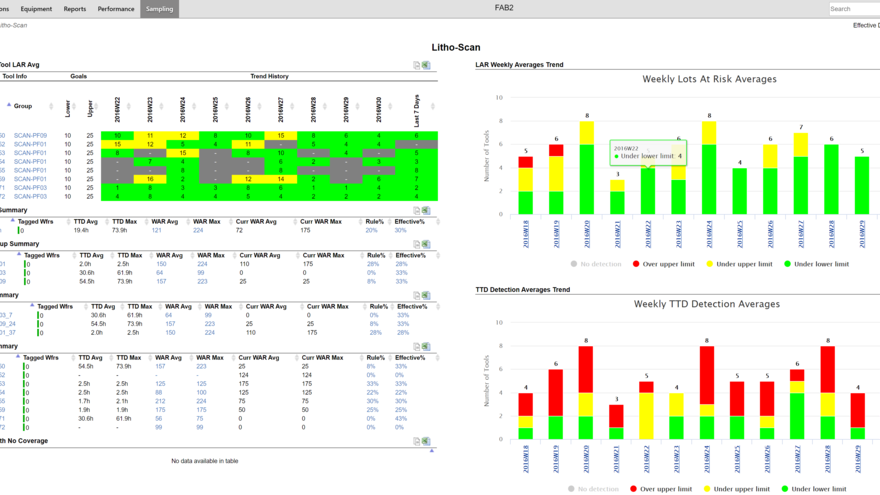Select the Sampling tab
This screenshot has height=495, width=880.
pyautogui.click(x=159, y=9)
